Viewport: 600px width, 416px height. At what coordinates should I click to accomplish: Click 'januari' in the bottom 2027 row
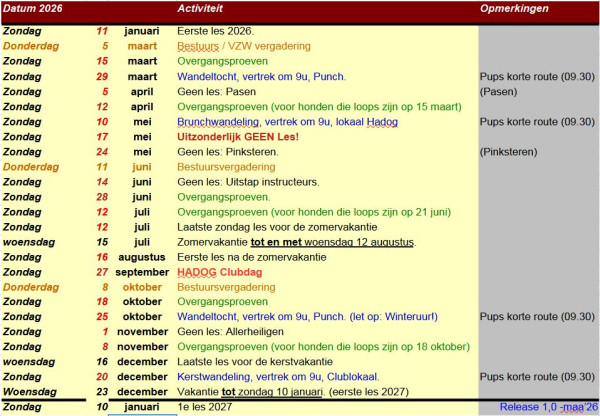142,407
